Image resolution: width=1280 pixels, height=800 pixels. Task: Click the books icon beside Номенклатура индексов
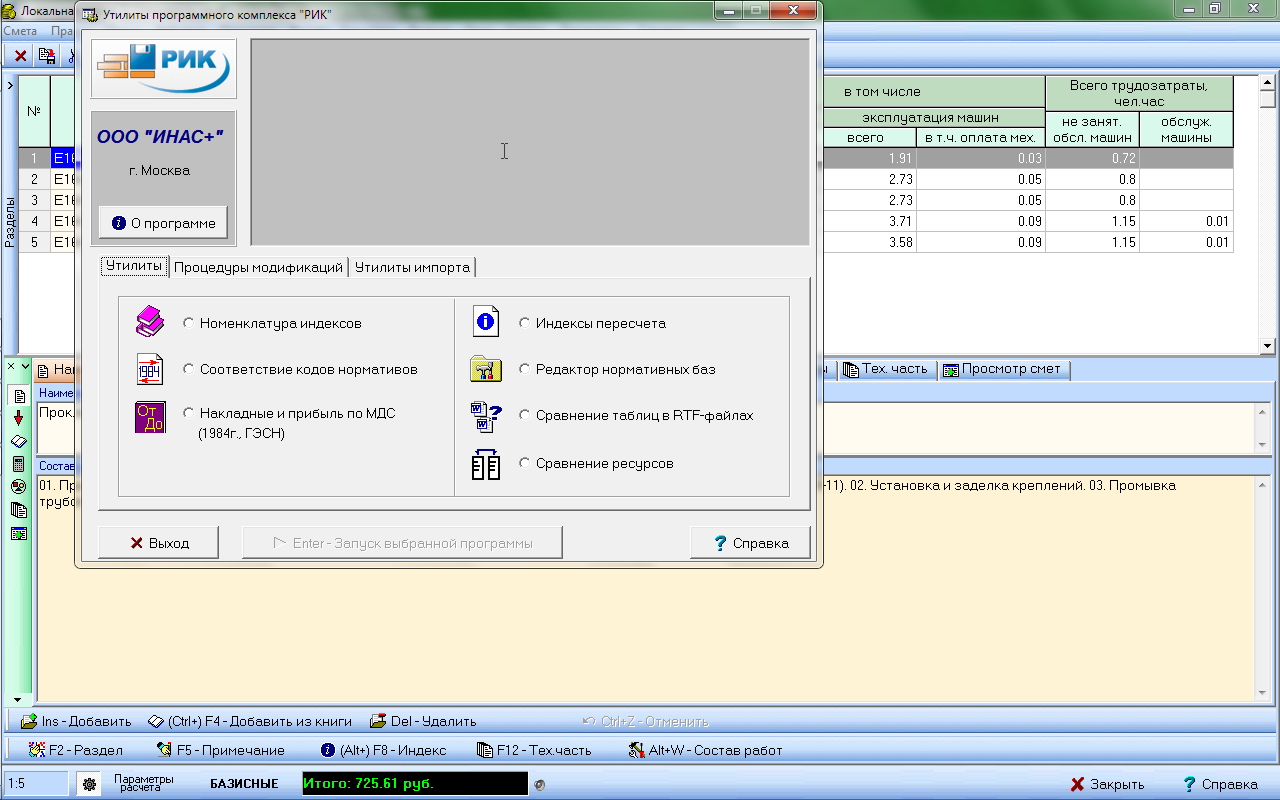tap(150, 322)
